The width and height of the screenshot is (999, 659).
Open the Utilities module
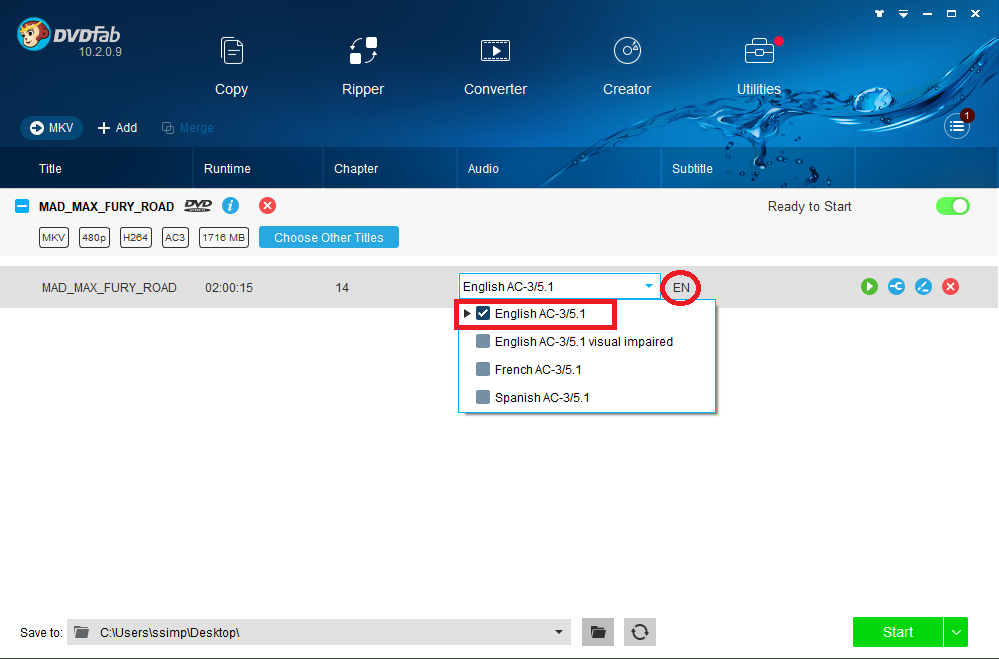click(759, 66)
